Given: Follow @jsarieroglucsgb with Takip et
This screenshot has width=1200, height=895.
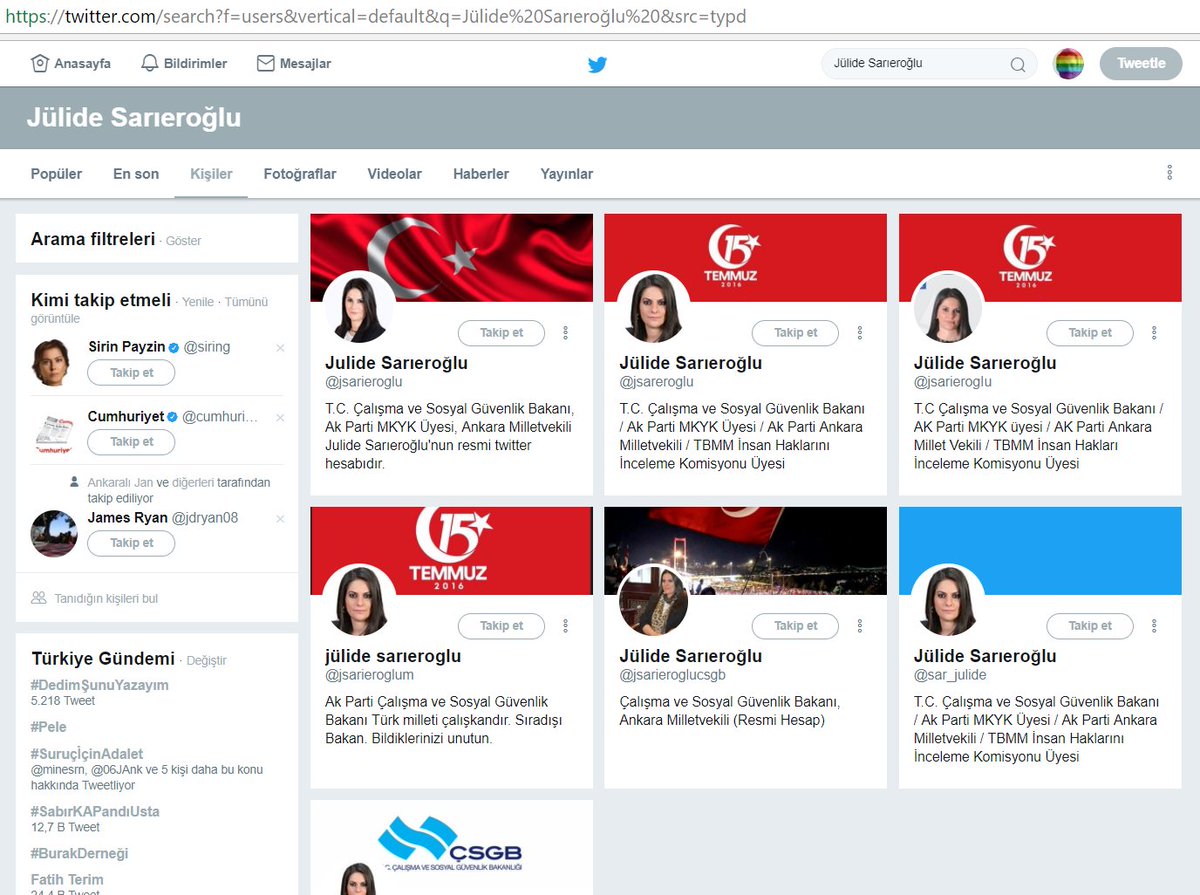Looking at the screenshot, I should (x=795, y=626).
